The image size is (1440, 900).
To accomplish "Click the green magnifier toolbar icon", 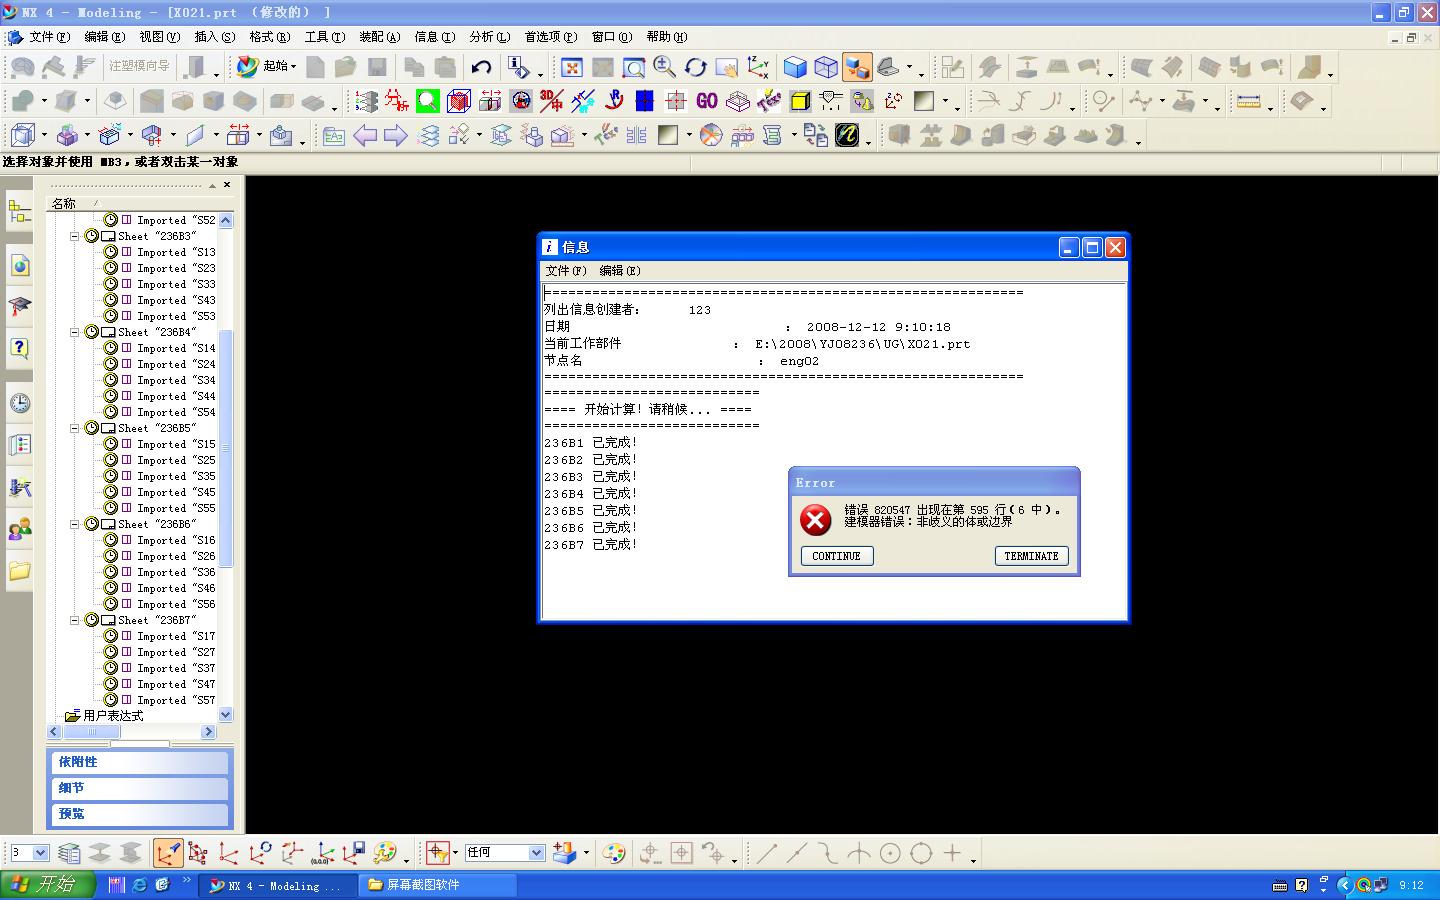I will [428, 101].
